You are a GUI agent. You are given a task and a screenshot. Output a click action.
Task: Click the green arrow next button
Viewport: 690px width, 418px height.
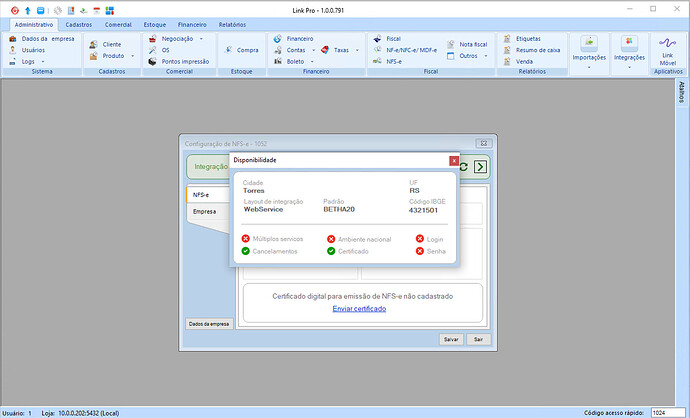[480, 166]
